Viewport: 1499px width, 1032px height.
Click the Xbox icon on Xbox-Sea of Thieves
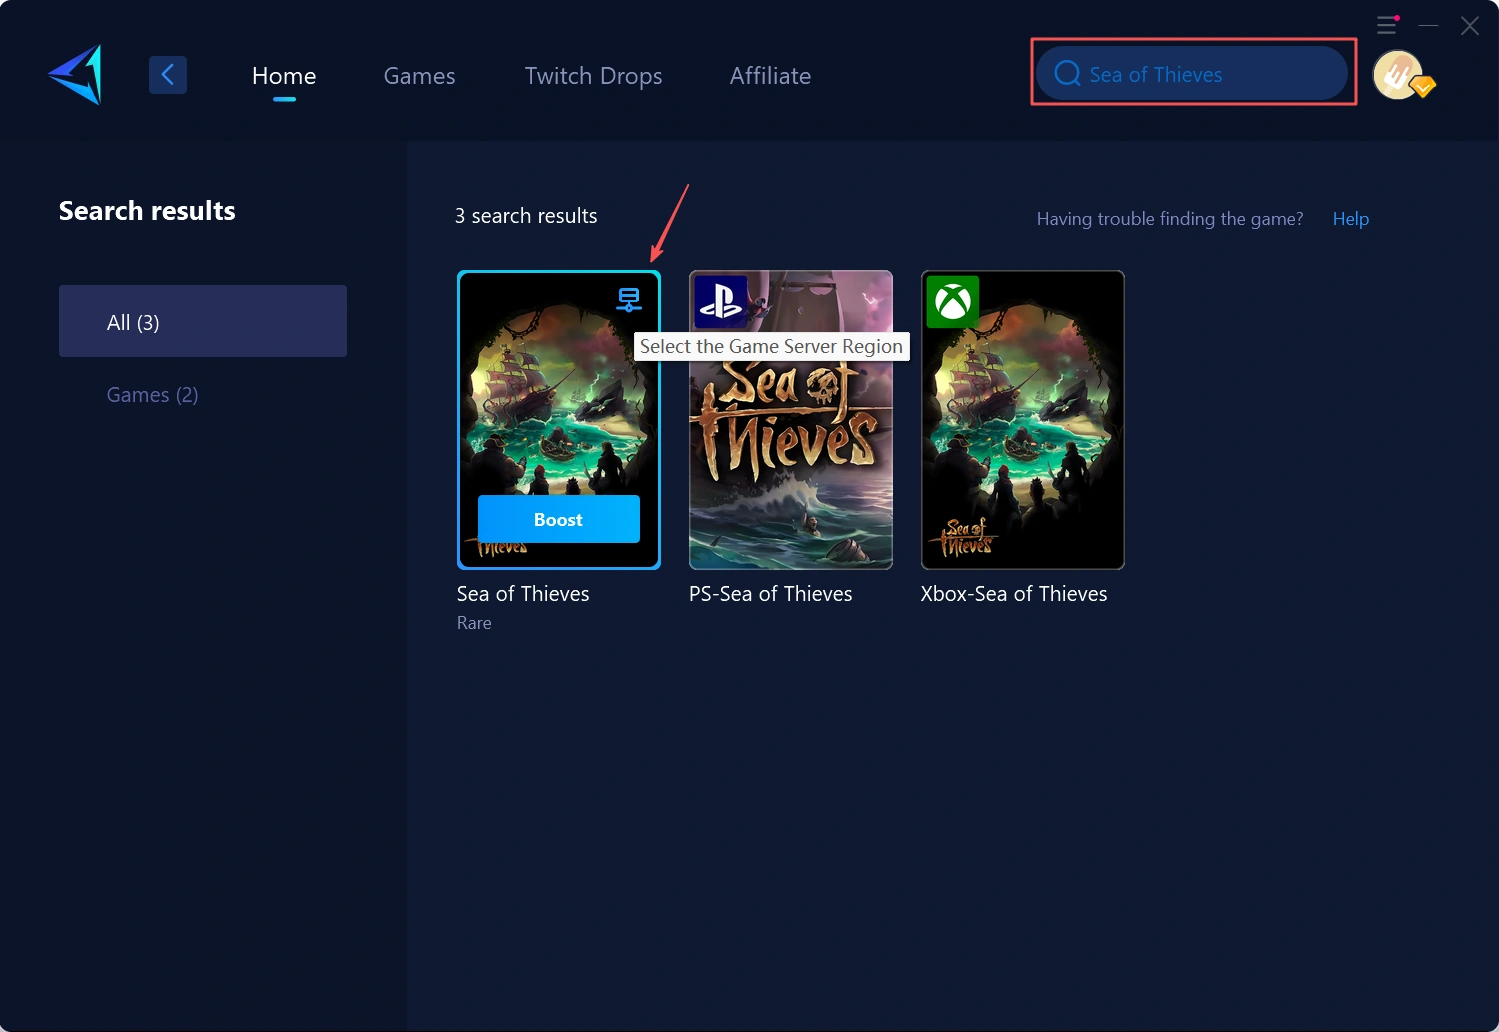(x=952, y=302)
